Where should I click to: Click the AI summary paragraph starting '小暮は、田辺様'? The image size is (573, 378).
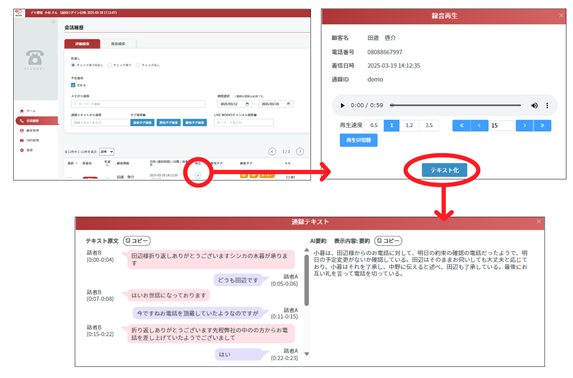[x=420, y=263]
